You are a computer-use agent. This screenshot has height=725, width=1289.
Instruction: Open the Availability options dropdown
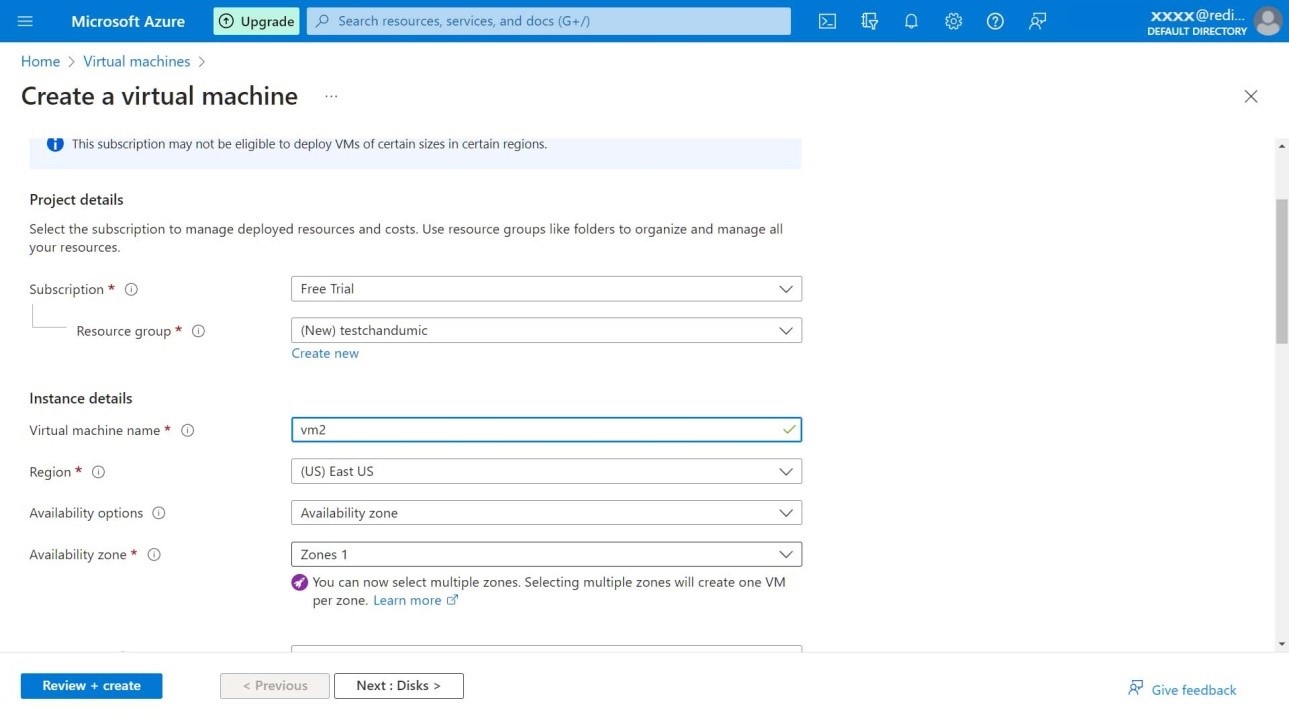tap(546, 513)
